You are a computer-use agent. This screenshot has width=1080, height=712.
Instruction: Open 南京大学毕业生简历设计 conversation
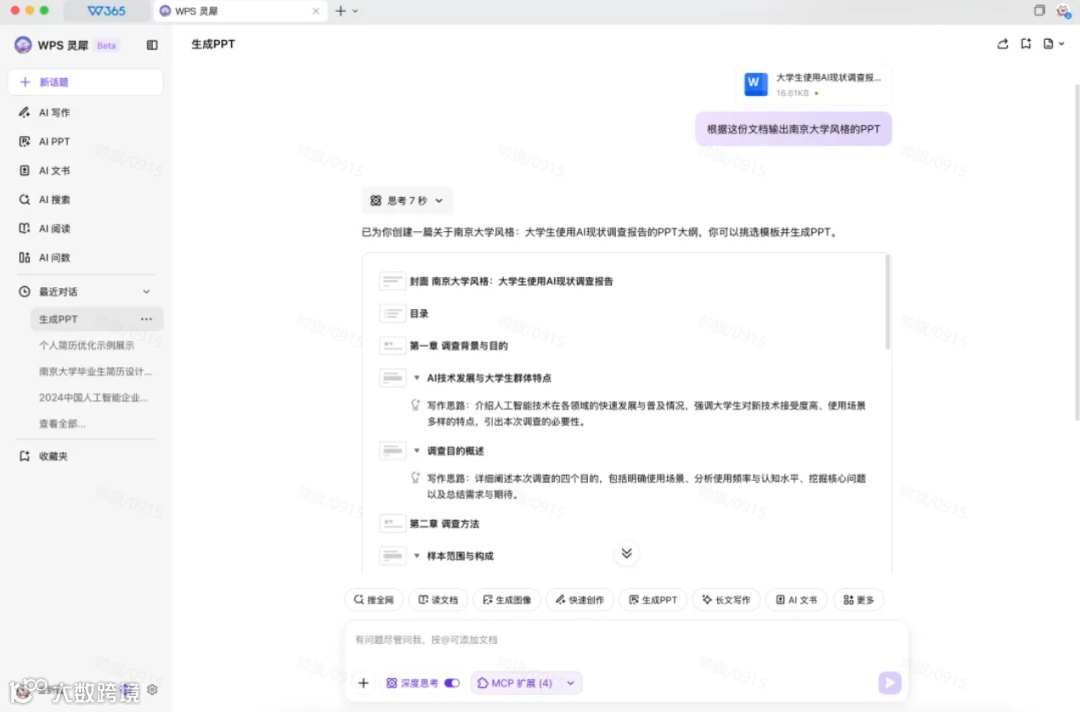[95, 371]
